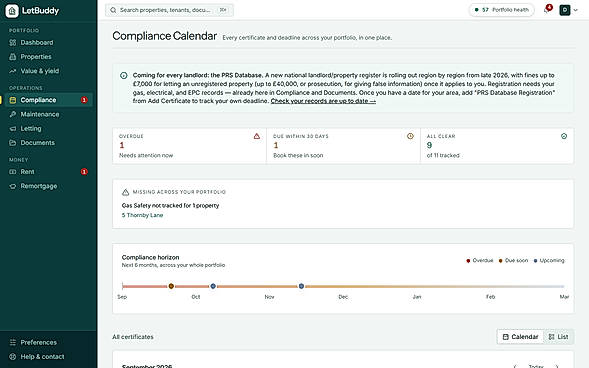Open the Dashboard sidebar item

click(x=48, y=42)
